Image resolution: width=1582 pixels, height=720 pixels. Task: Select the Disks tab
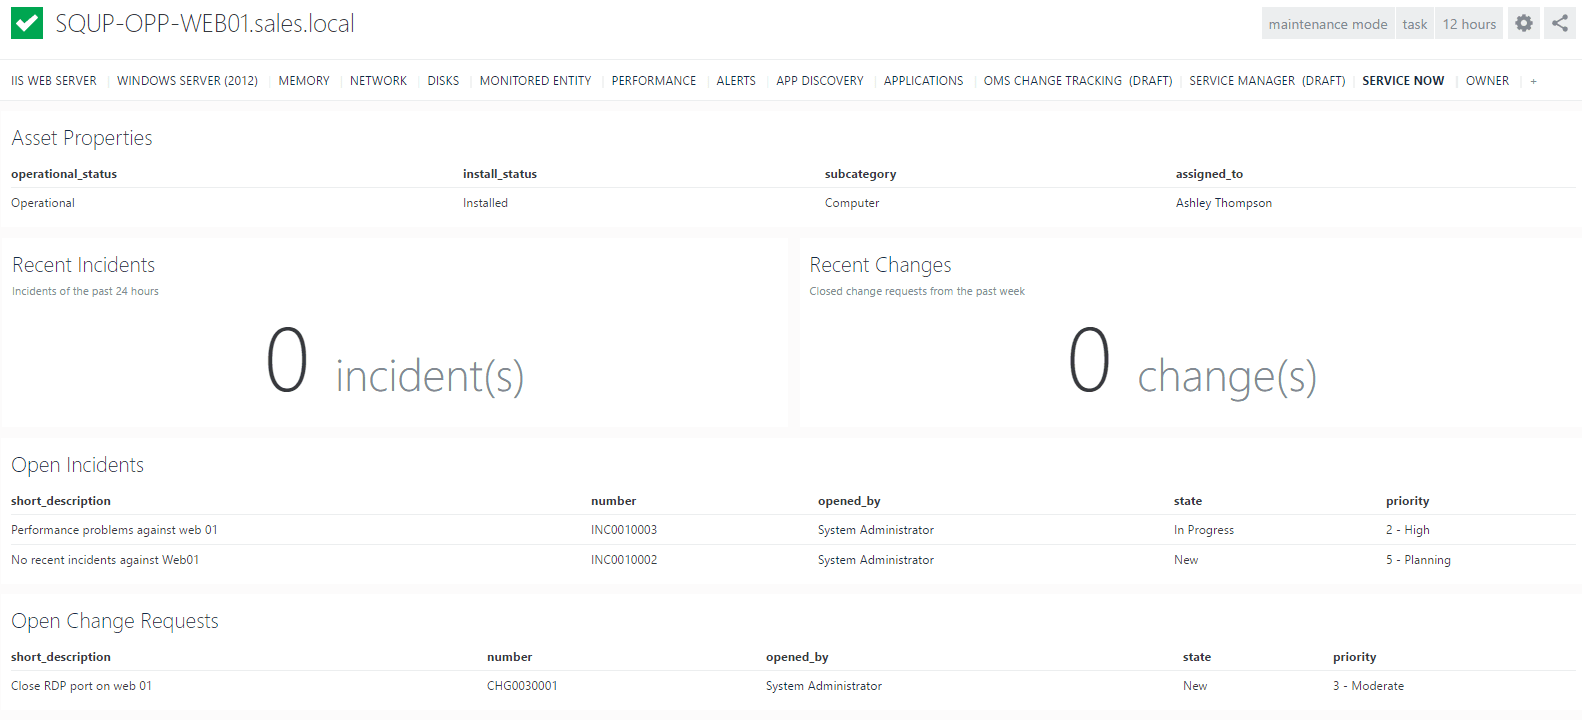click(x=443, y=81)
